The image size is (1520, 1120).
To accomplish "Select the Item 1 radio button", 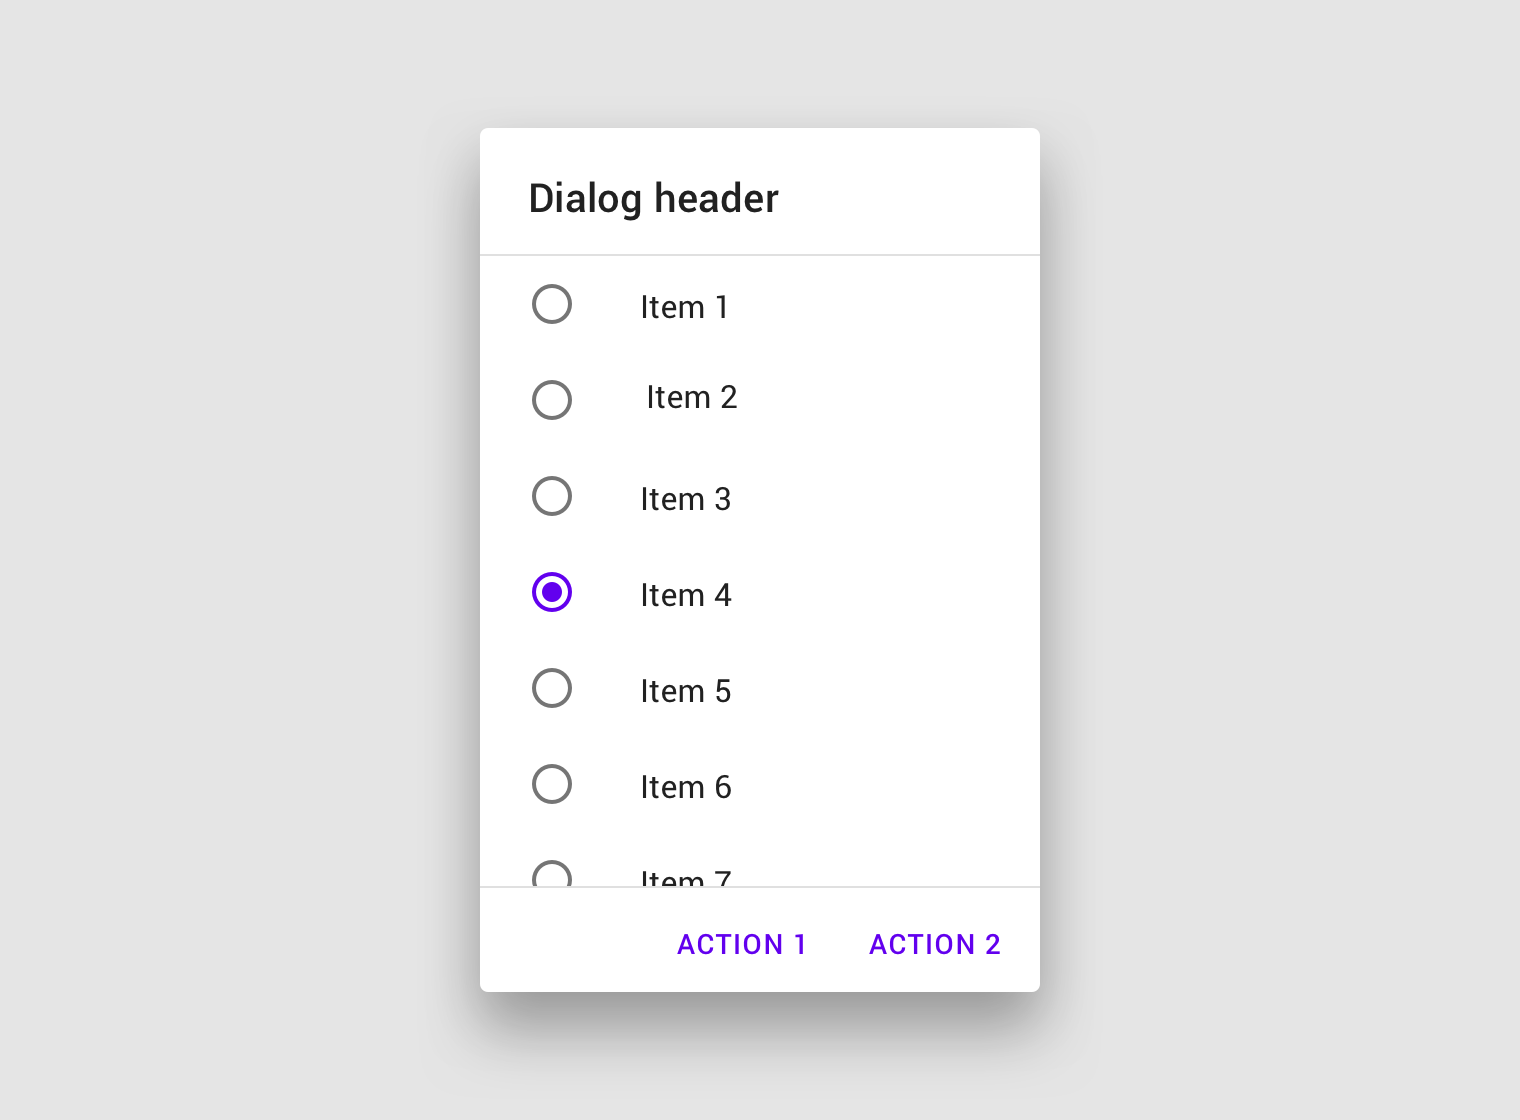I will [552, 304].
